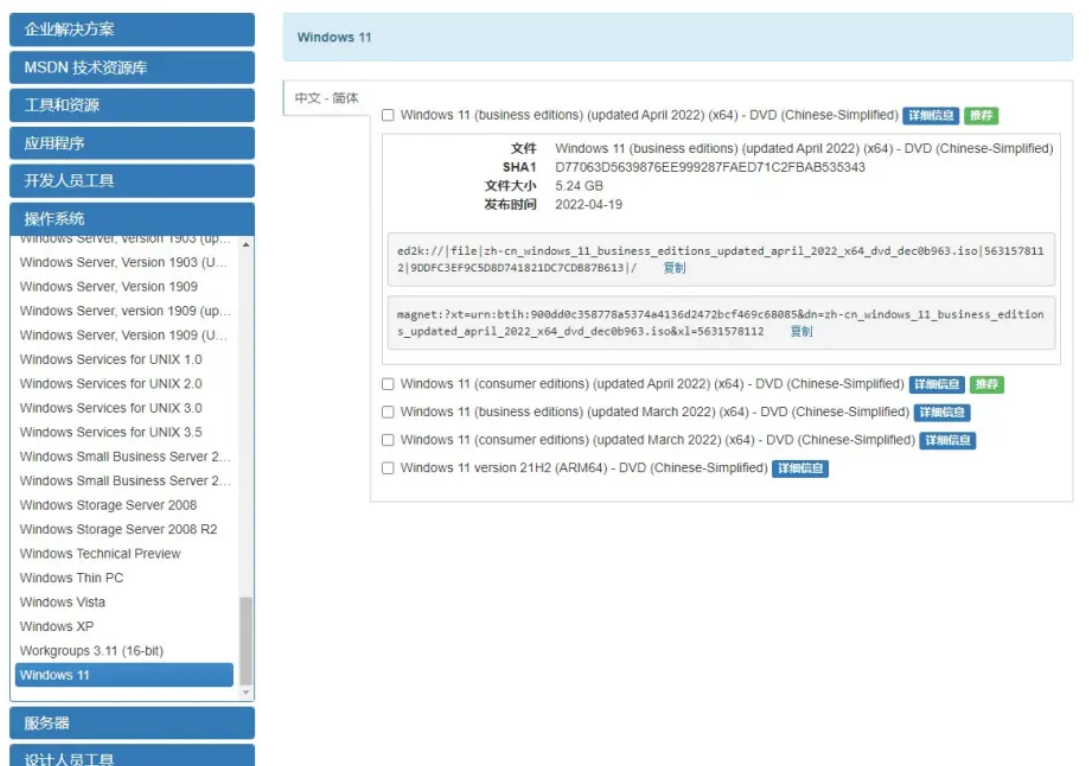
Task: Expand the 设计人员工具 section
Action: (132, 756)
